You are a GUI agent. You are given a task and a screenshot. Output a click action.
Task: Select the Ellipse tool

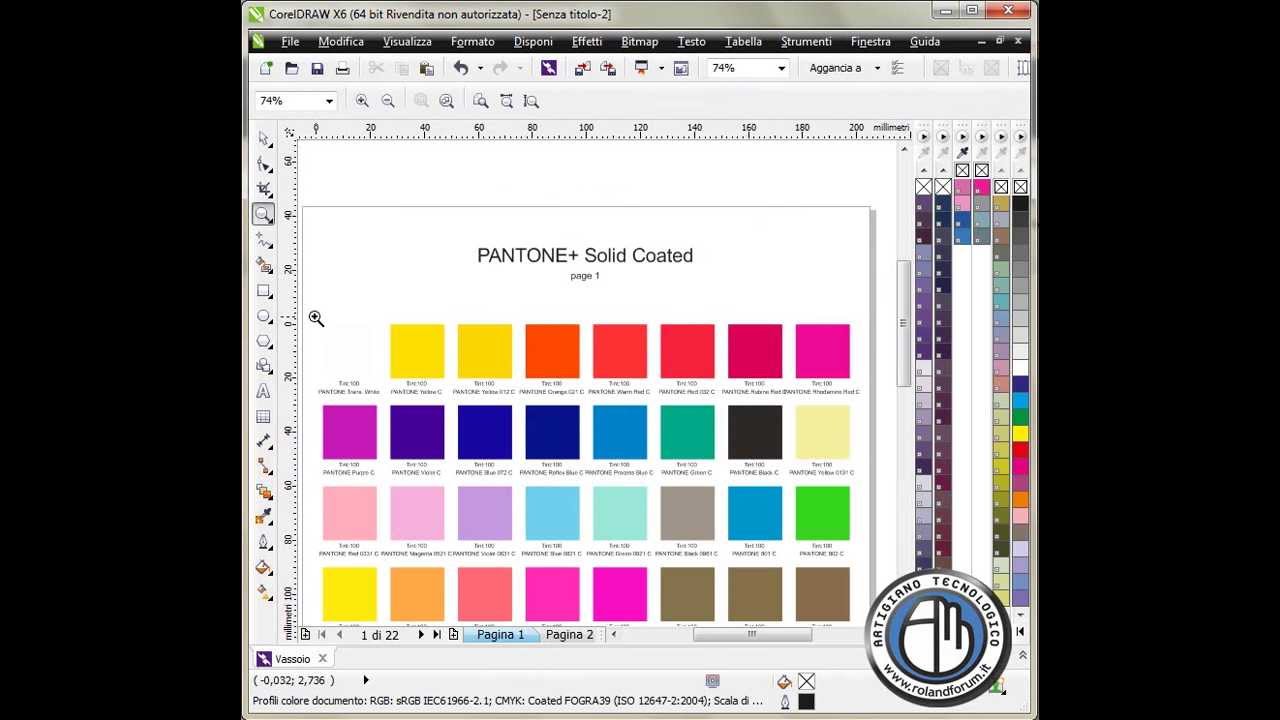pyautogui.click(x=264, y=316)
